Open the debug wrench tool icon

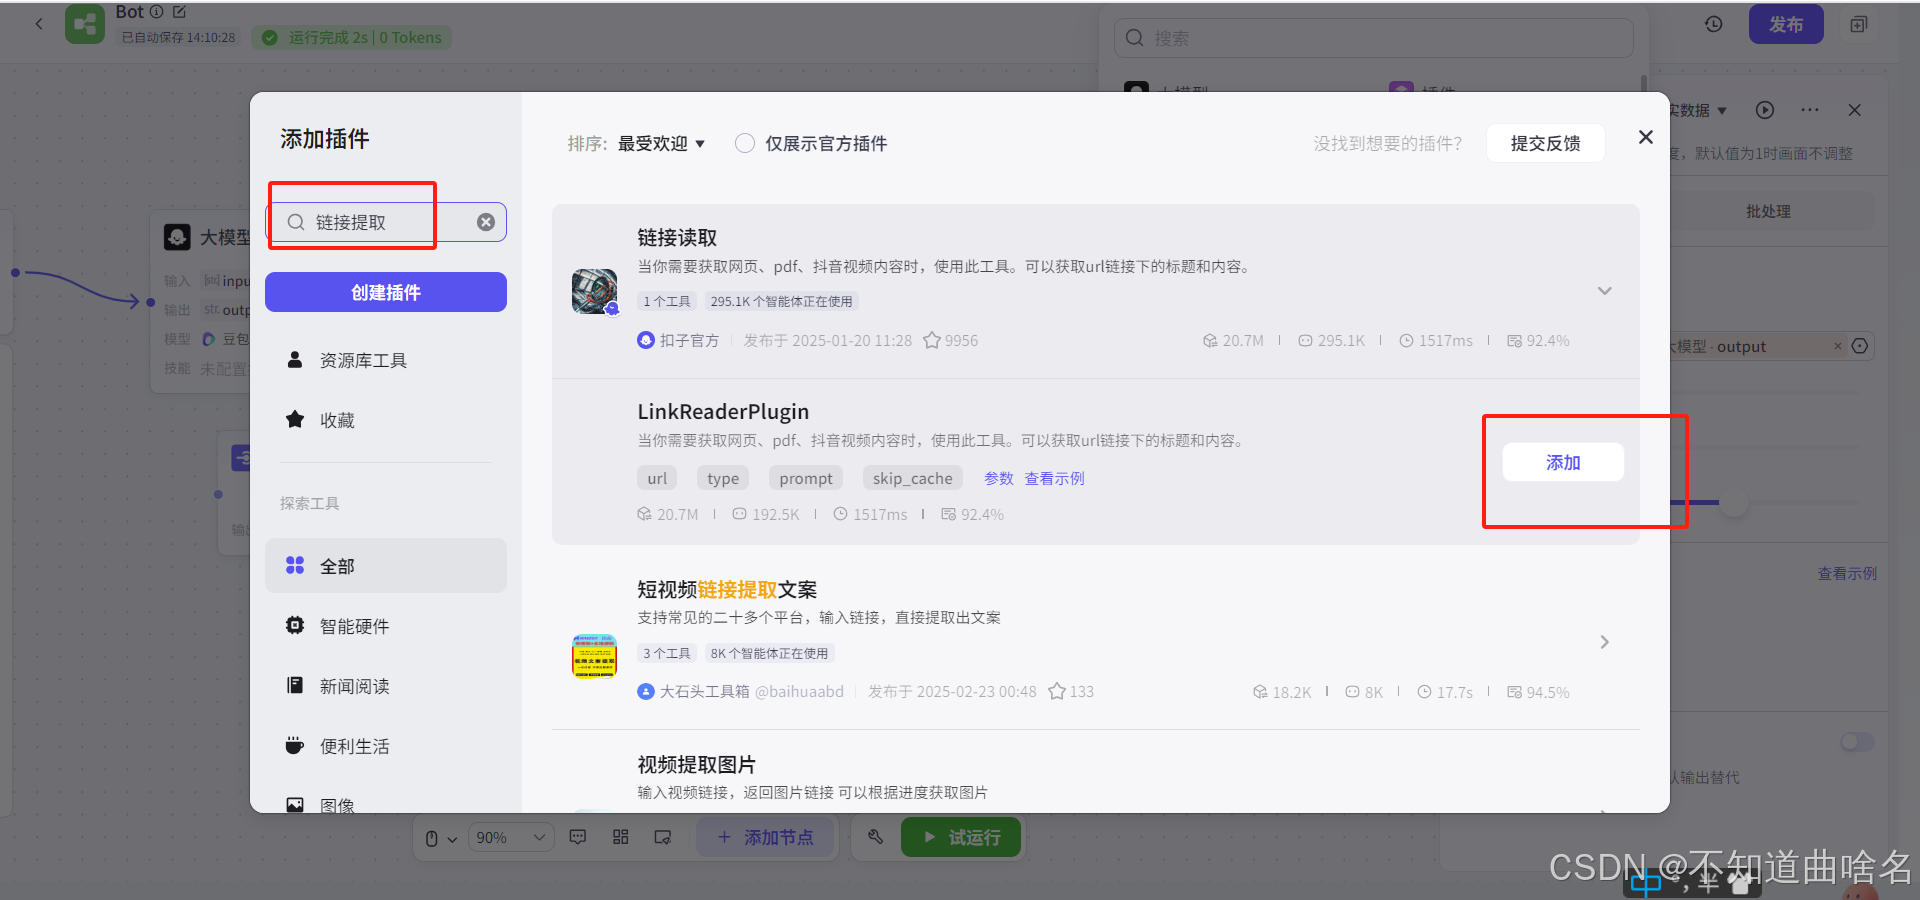point(876,837)
